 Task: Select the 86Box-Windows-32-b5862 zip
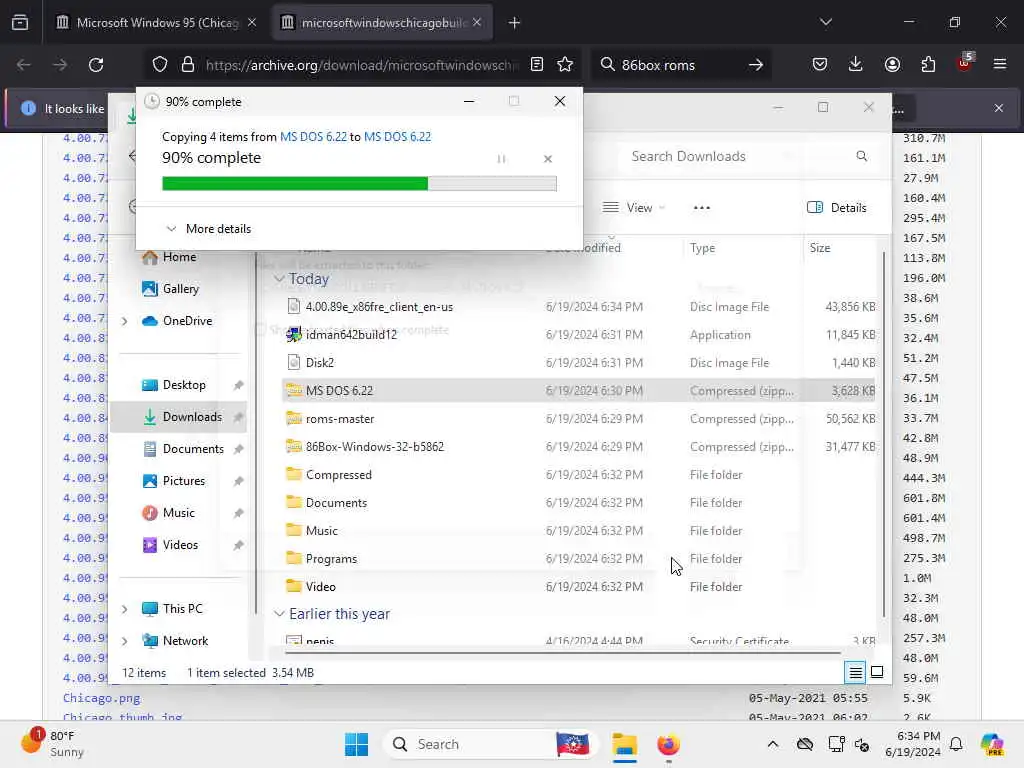(x=579, y=447)
